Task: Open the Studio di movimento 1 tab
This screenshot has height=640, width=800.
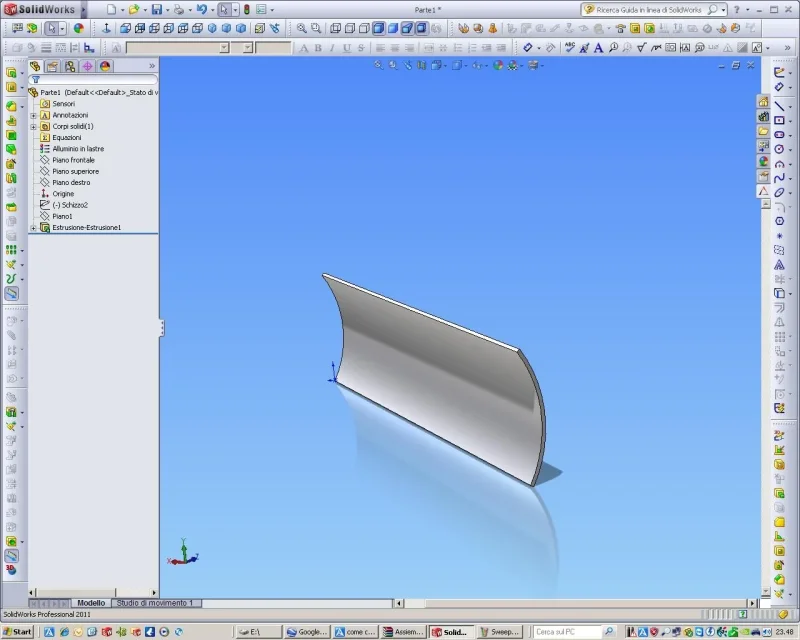Action: [x=155, y=603]
